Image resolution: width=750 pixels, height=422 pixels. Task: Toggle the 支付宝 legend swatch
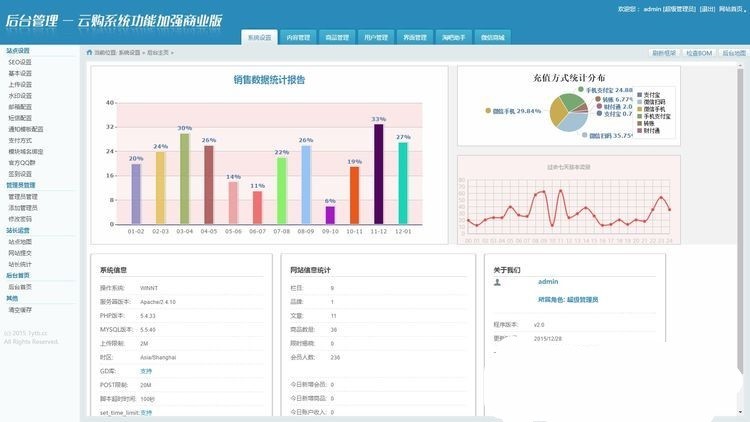pos(640,95)
